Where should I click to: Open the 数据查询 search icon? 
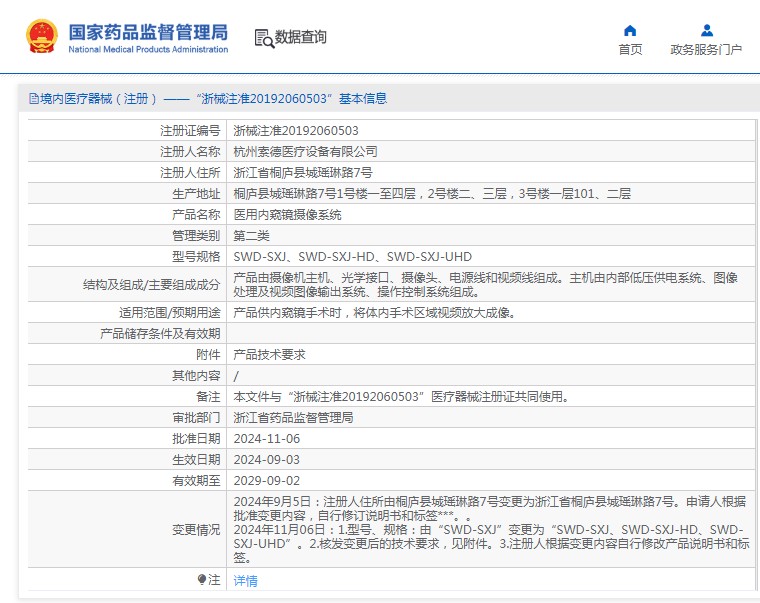[264, 38]
